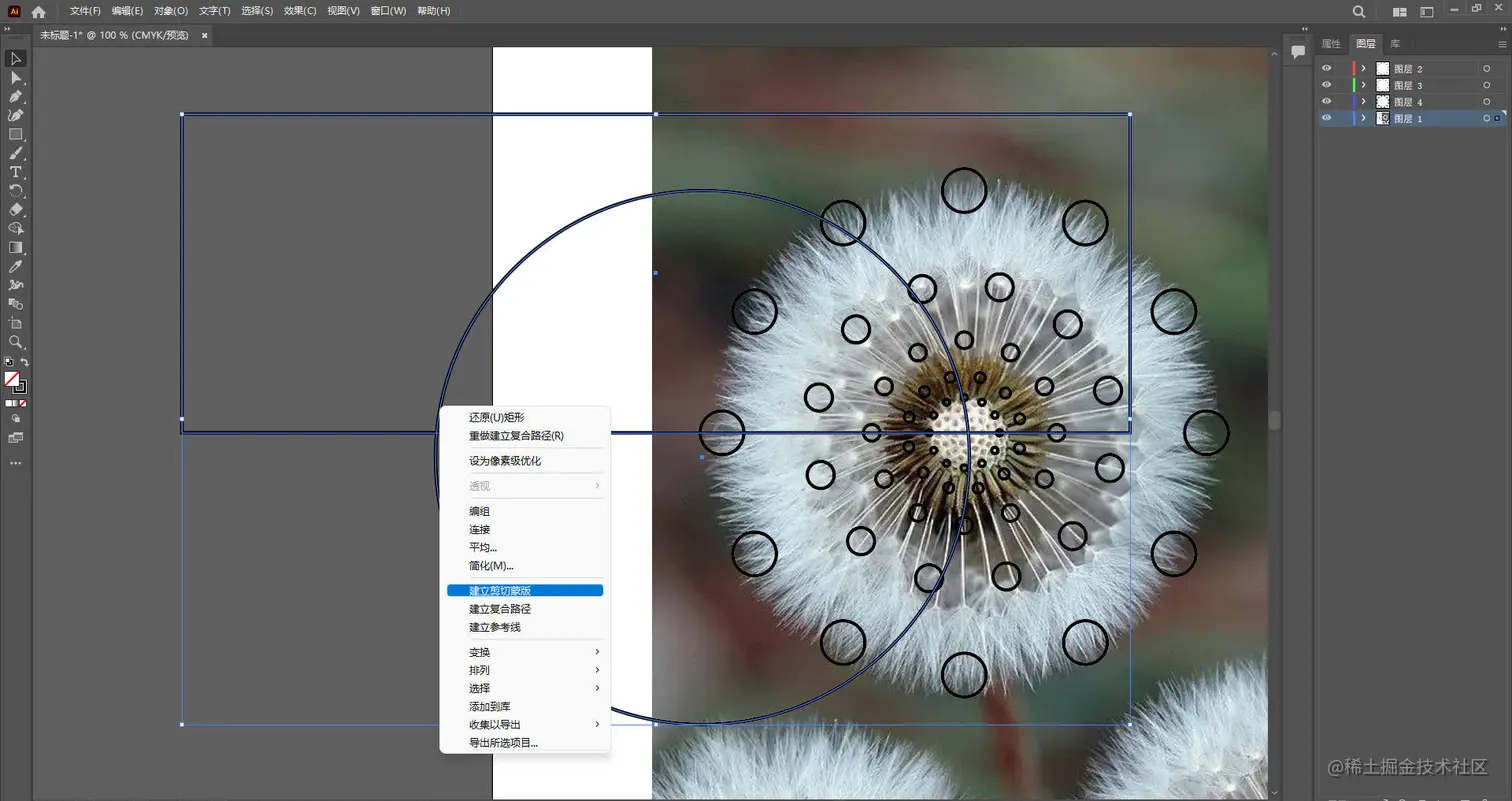Switch to 属性 panel tab
The height and width of the screenshot is (801, 1512).
click(x=1331, y=44)
